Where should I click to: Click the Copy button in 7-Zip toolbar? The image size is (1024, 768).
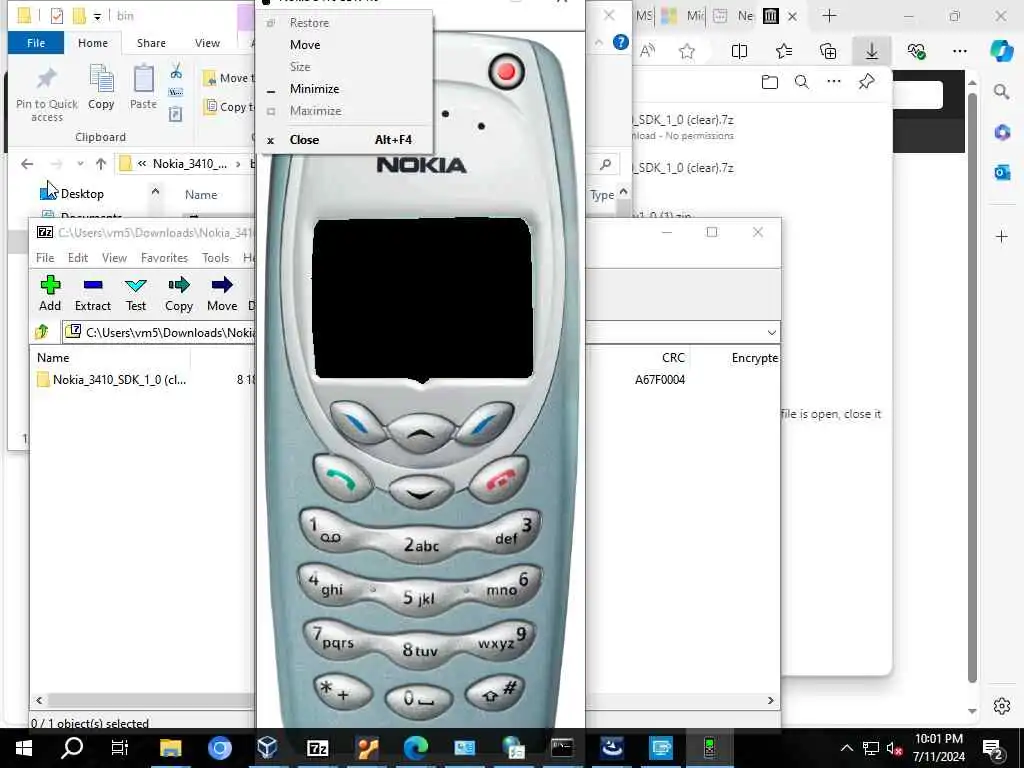coord(178,293)
